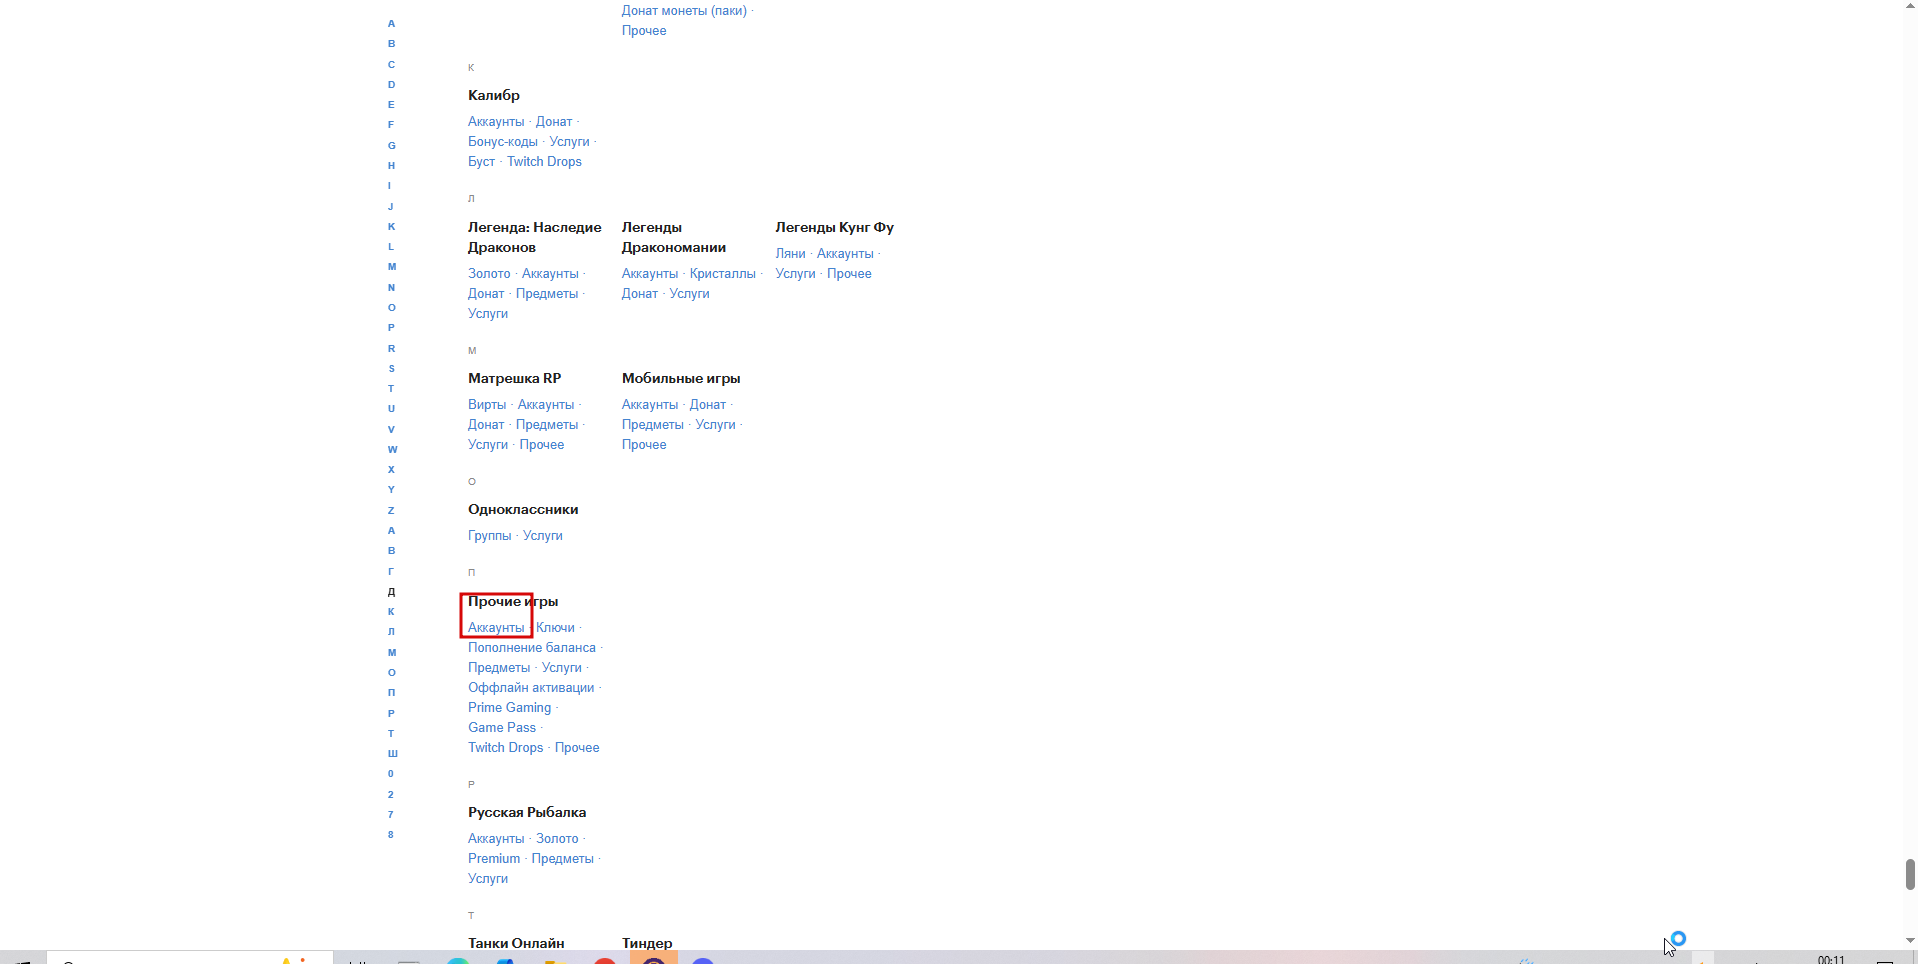Click the Танки Онлайн title
This screenshot has width=1918, height=964.
point(516,944)
